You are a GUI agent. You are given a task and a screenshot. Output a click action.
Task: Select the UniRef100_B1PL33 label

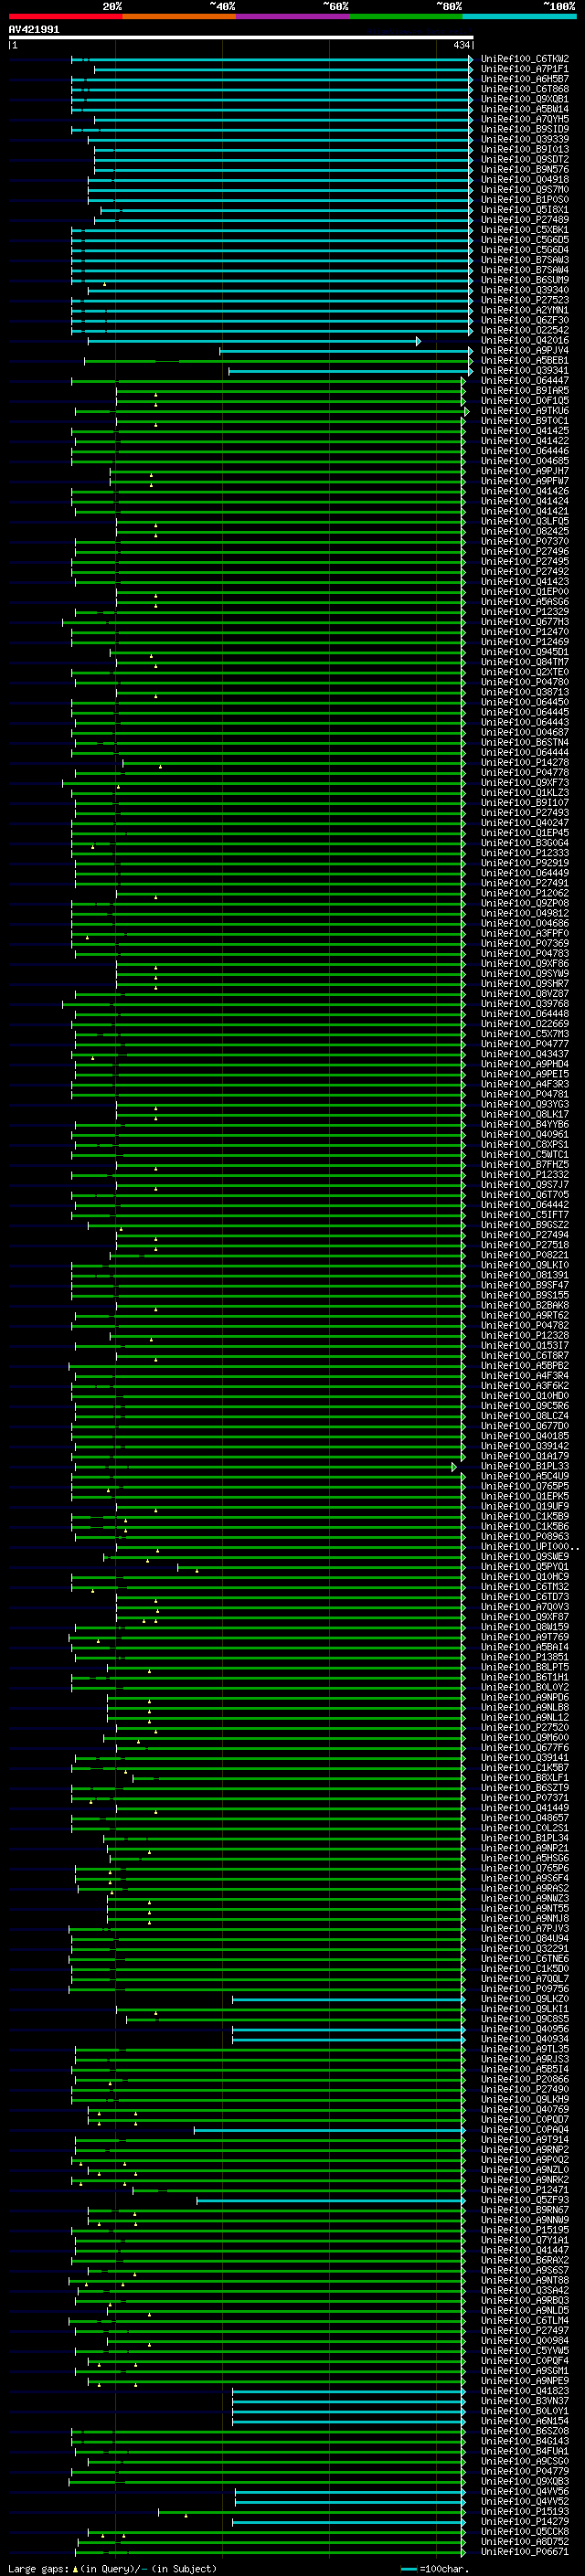(525, 1466)
